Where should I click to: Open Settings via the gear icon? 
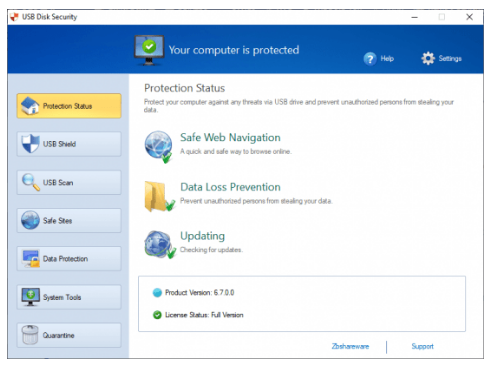click(428, 58)
